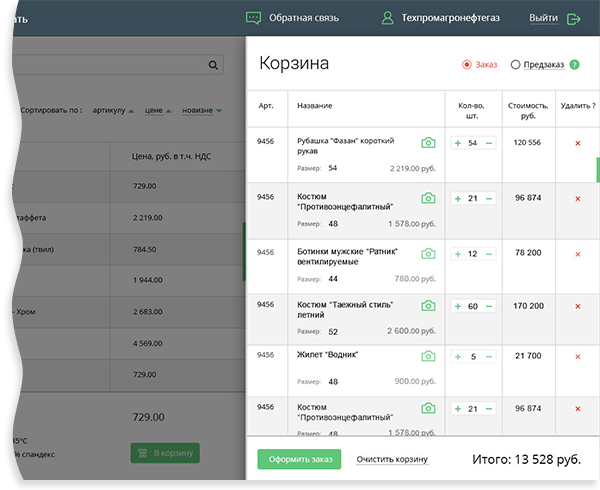Increase quantity of Жилет "Водник"
The height and width of the screenshot is (490, 600).
coord(458,357)
